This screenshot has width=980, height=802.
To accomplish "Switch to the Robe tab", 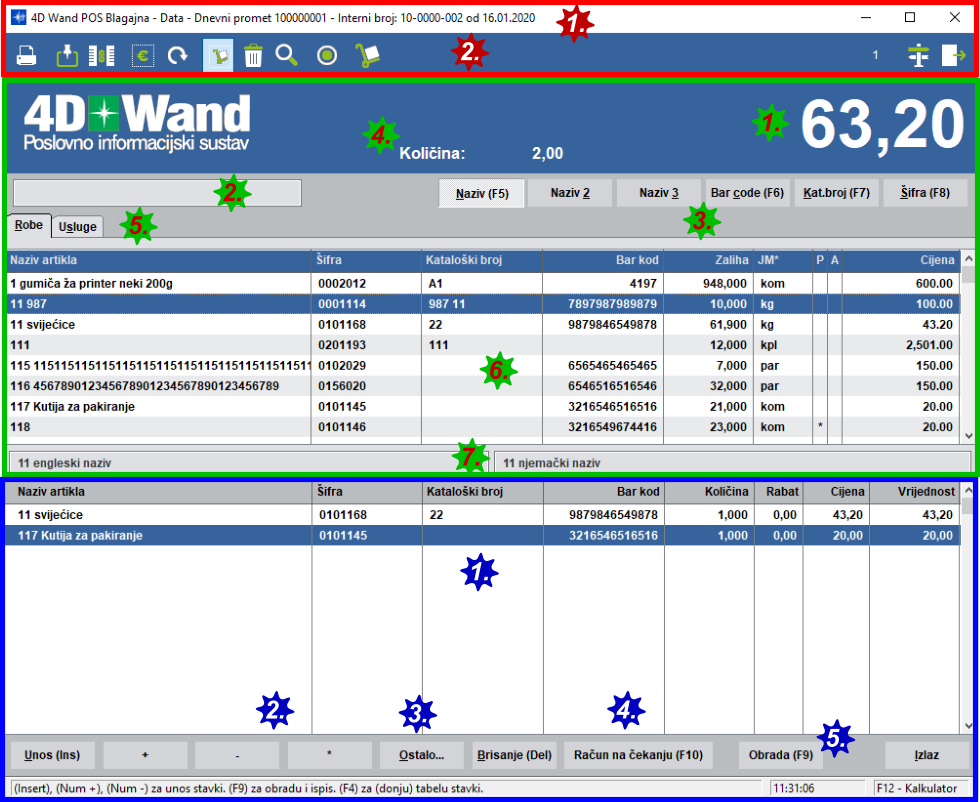I will tap(29, 225).
